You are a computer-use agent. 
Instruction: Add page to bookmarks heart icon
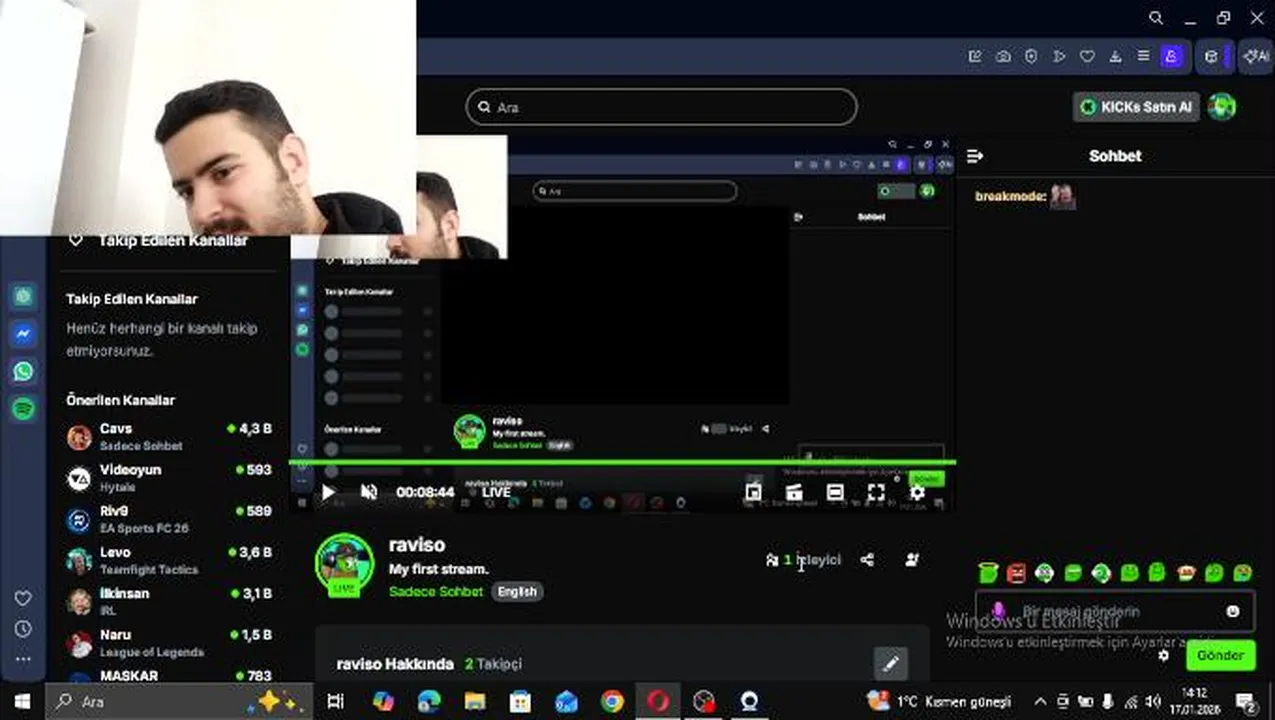click(x=1087, y=57)
